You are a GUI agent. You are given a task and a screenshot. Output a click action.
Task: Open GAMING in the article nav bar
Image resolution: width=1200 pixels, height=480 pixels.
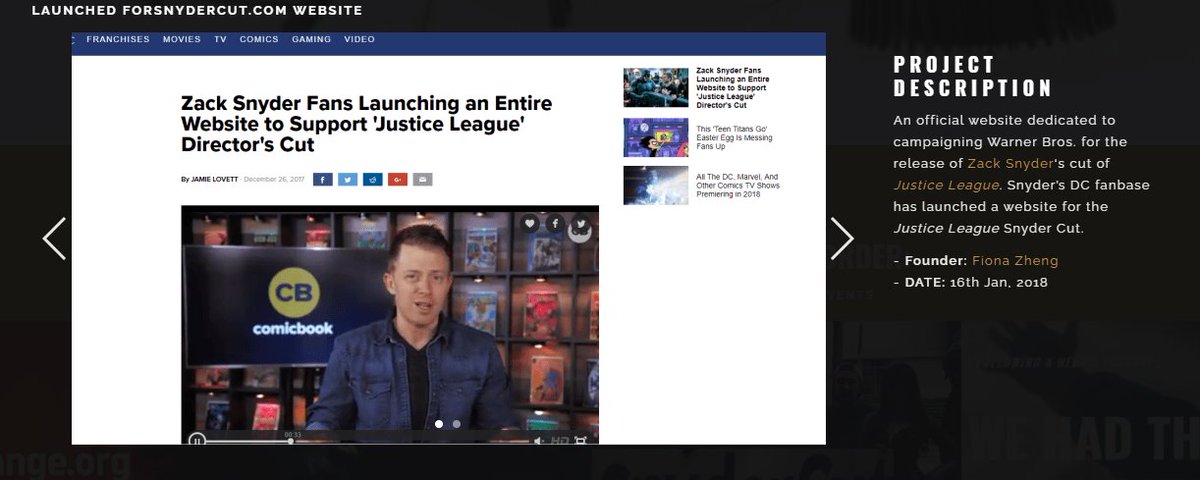(311, 40)
